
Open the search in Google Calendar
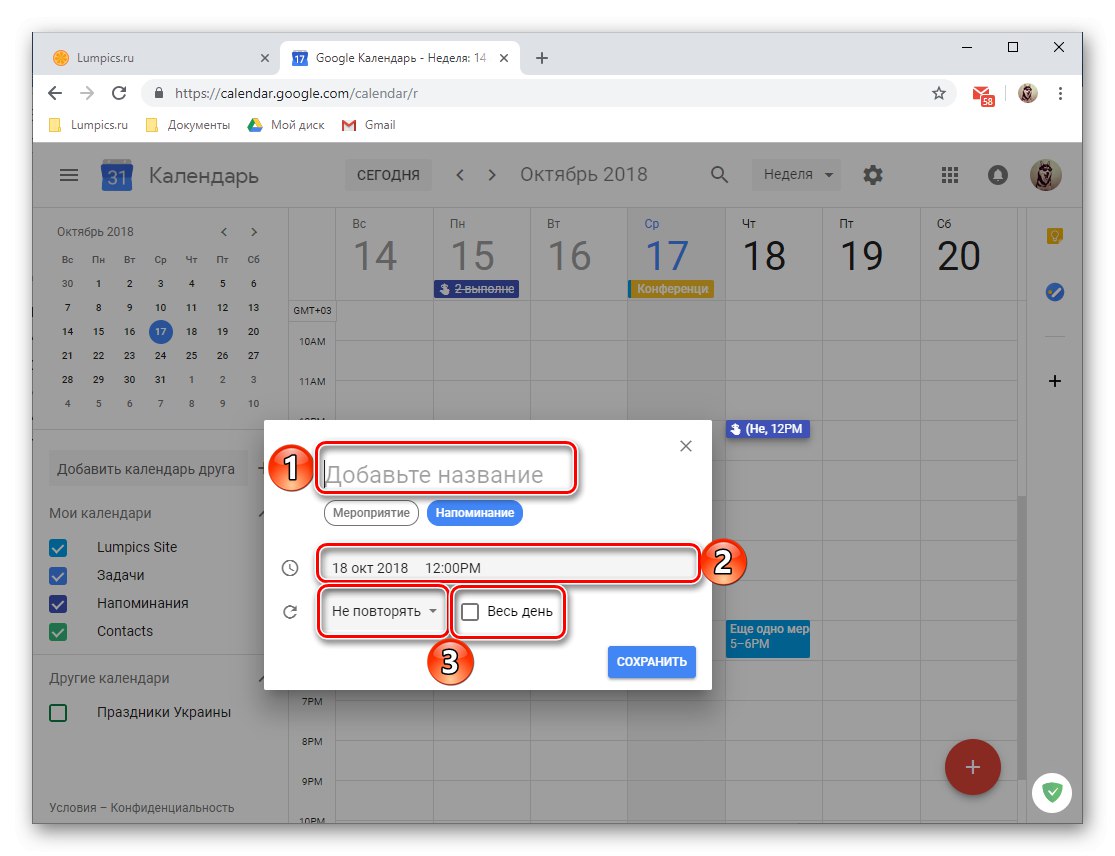click(x=719, y=175)
